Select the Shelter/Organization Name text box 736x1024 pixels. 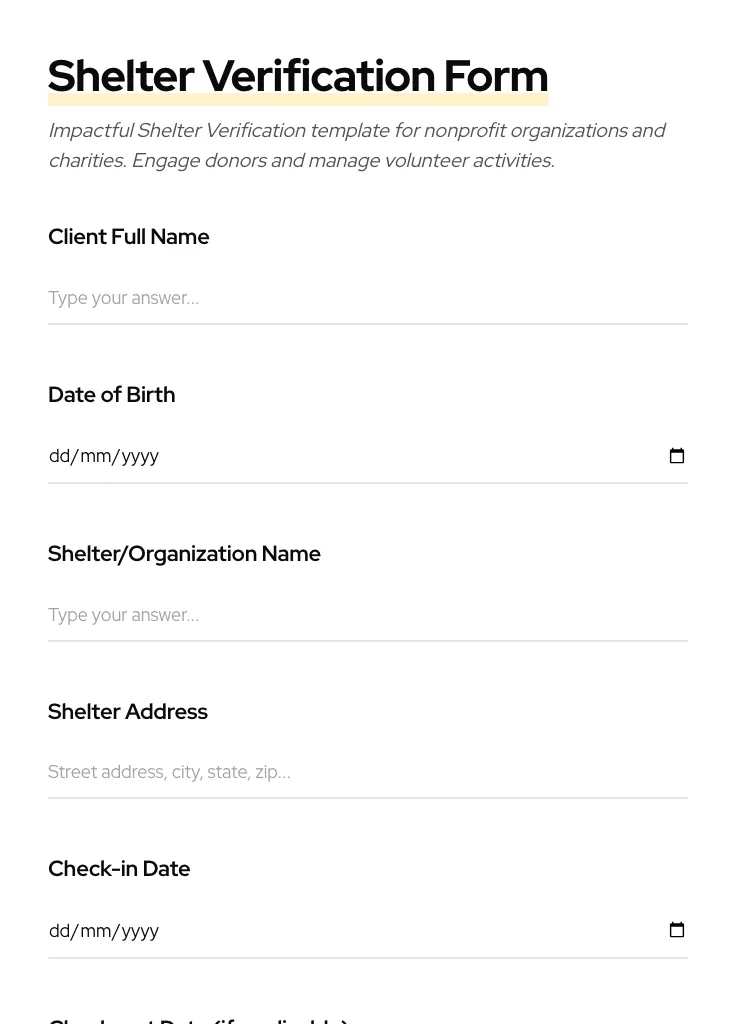coord(300,614)
